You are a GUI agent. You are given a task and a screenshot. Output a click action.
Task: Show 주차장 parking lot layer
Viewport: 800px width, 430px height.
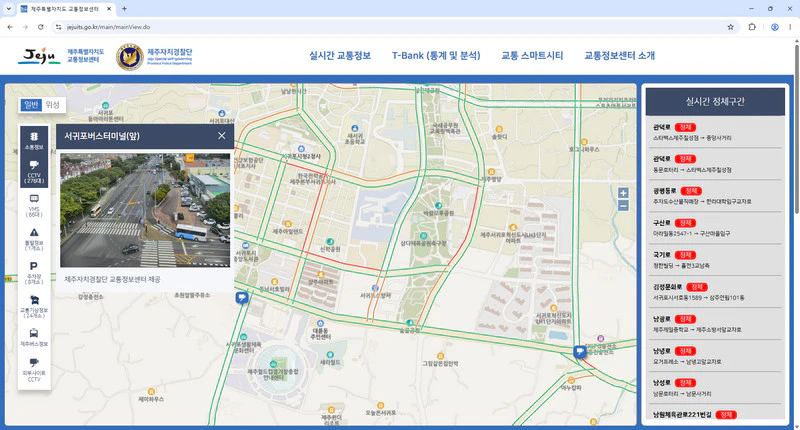34,272
